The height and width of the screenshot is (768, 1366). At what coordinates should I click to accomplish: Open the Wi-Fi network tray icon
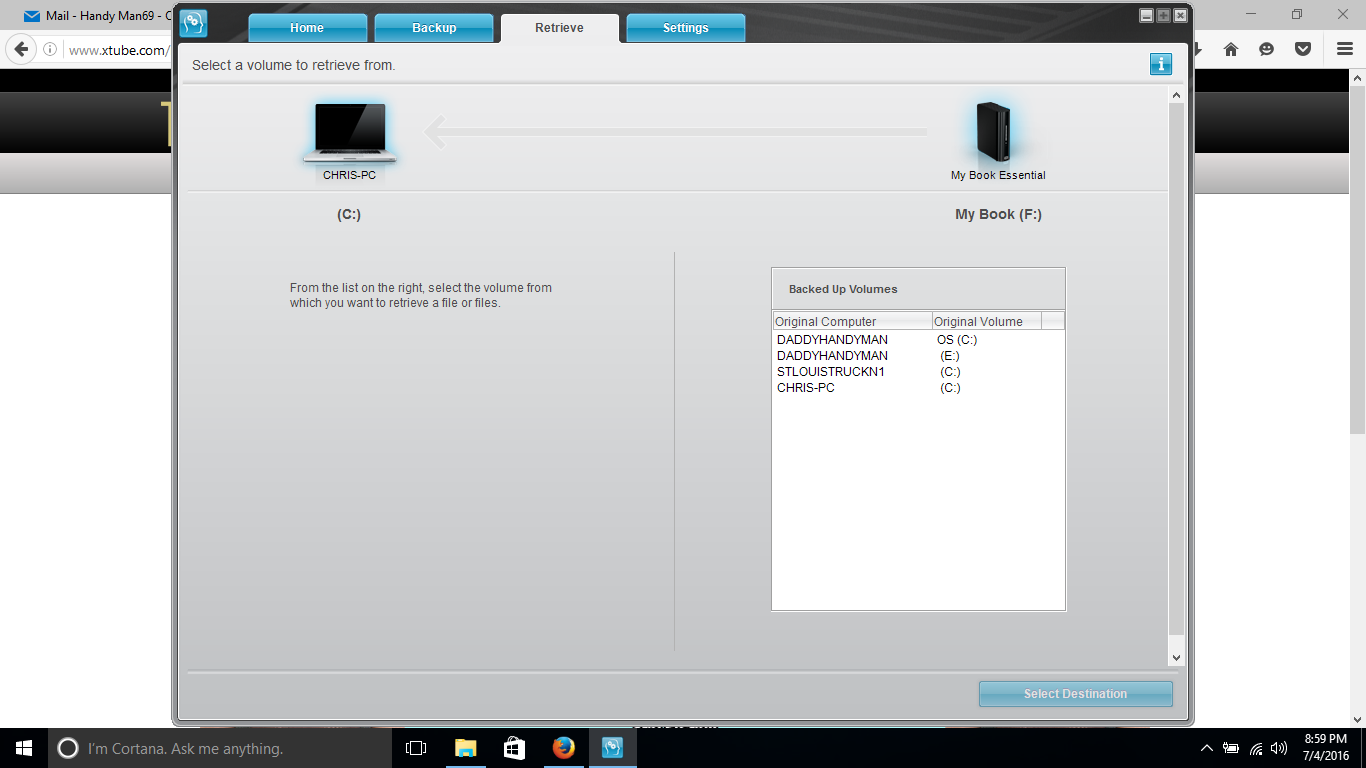point(1256,748)
